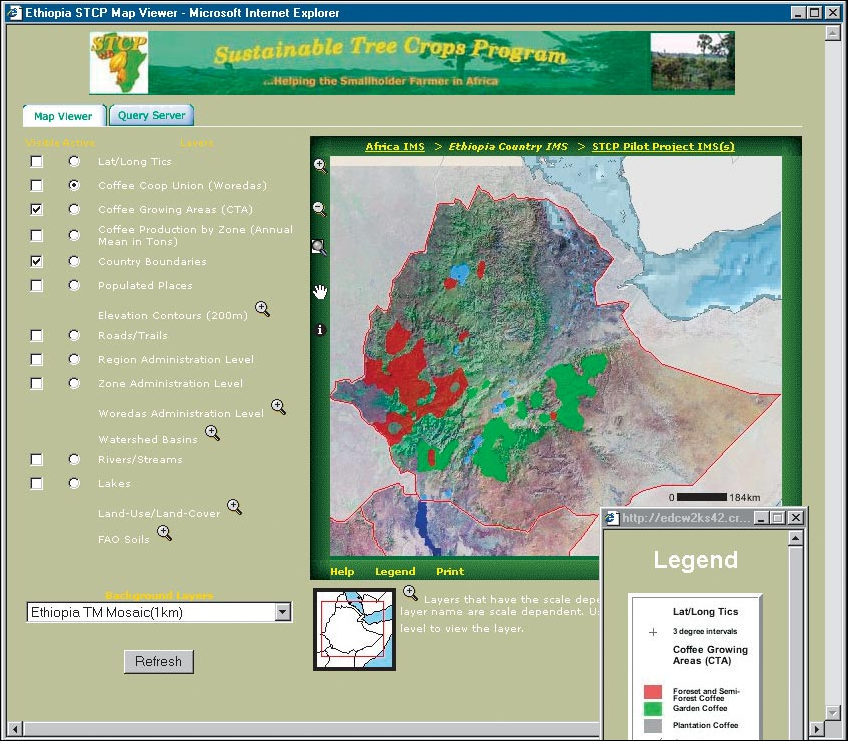Click magnifier icon next to Woredas Administration Level
This screenshot has height=741, width=848.
coord(279,407)
